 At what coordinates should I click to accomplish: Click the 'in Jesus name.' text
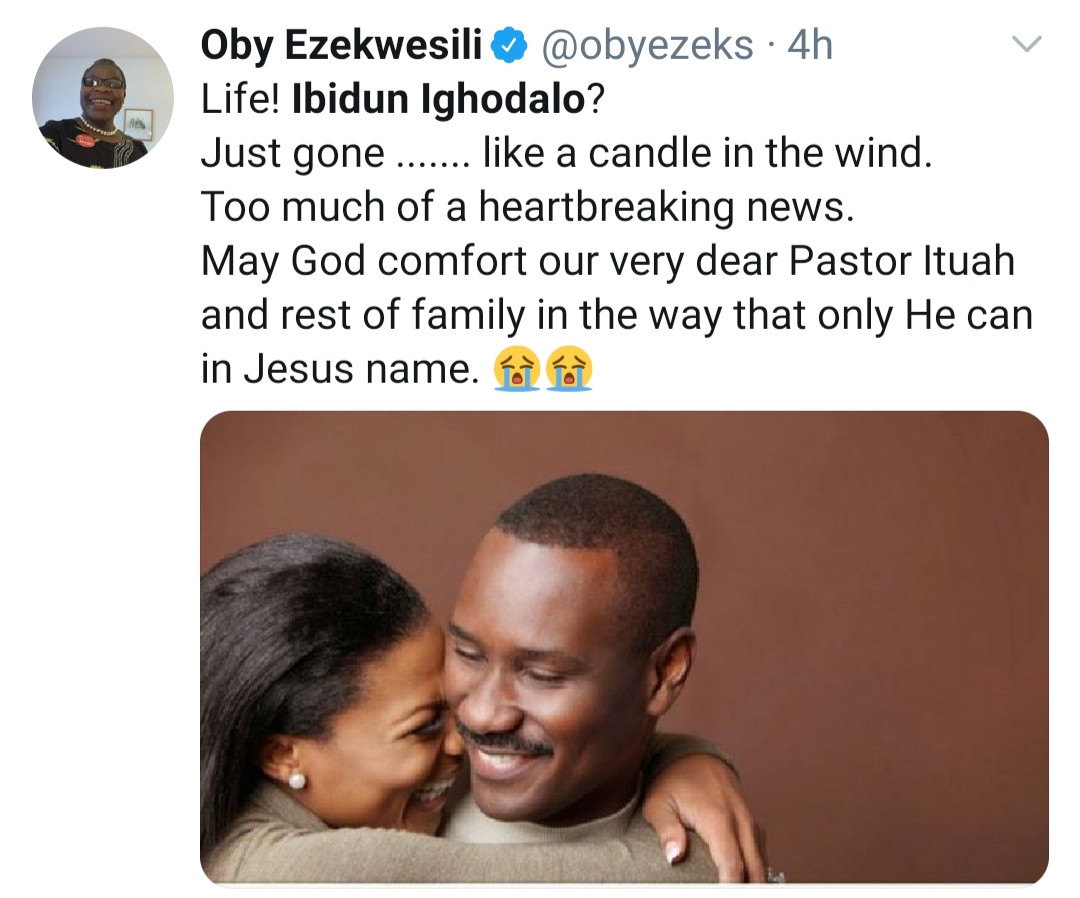click(x=340, y=369)
